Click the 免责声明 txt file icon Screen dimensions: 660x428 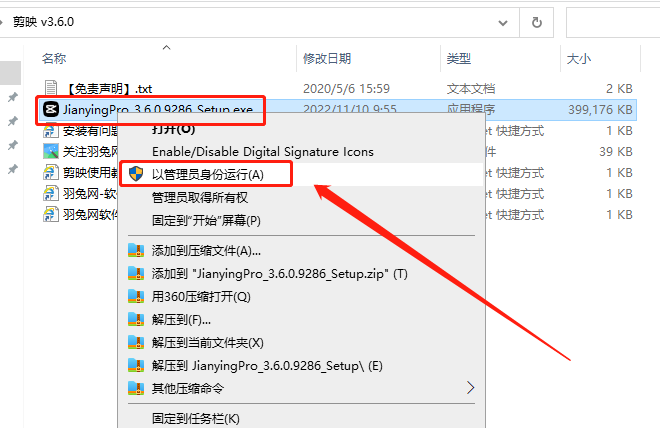pos(51,88)
